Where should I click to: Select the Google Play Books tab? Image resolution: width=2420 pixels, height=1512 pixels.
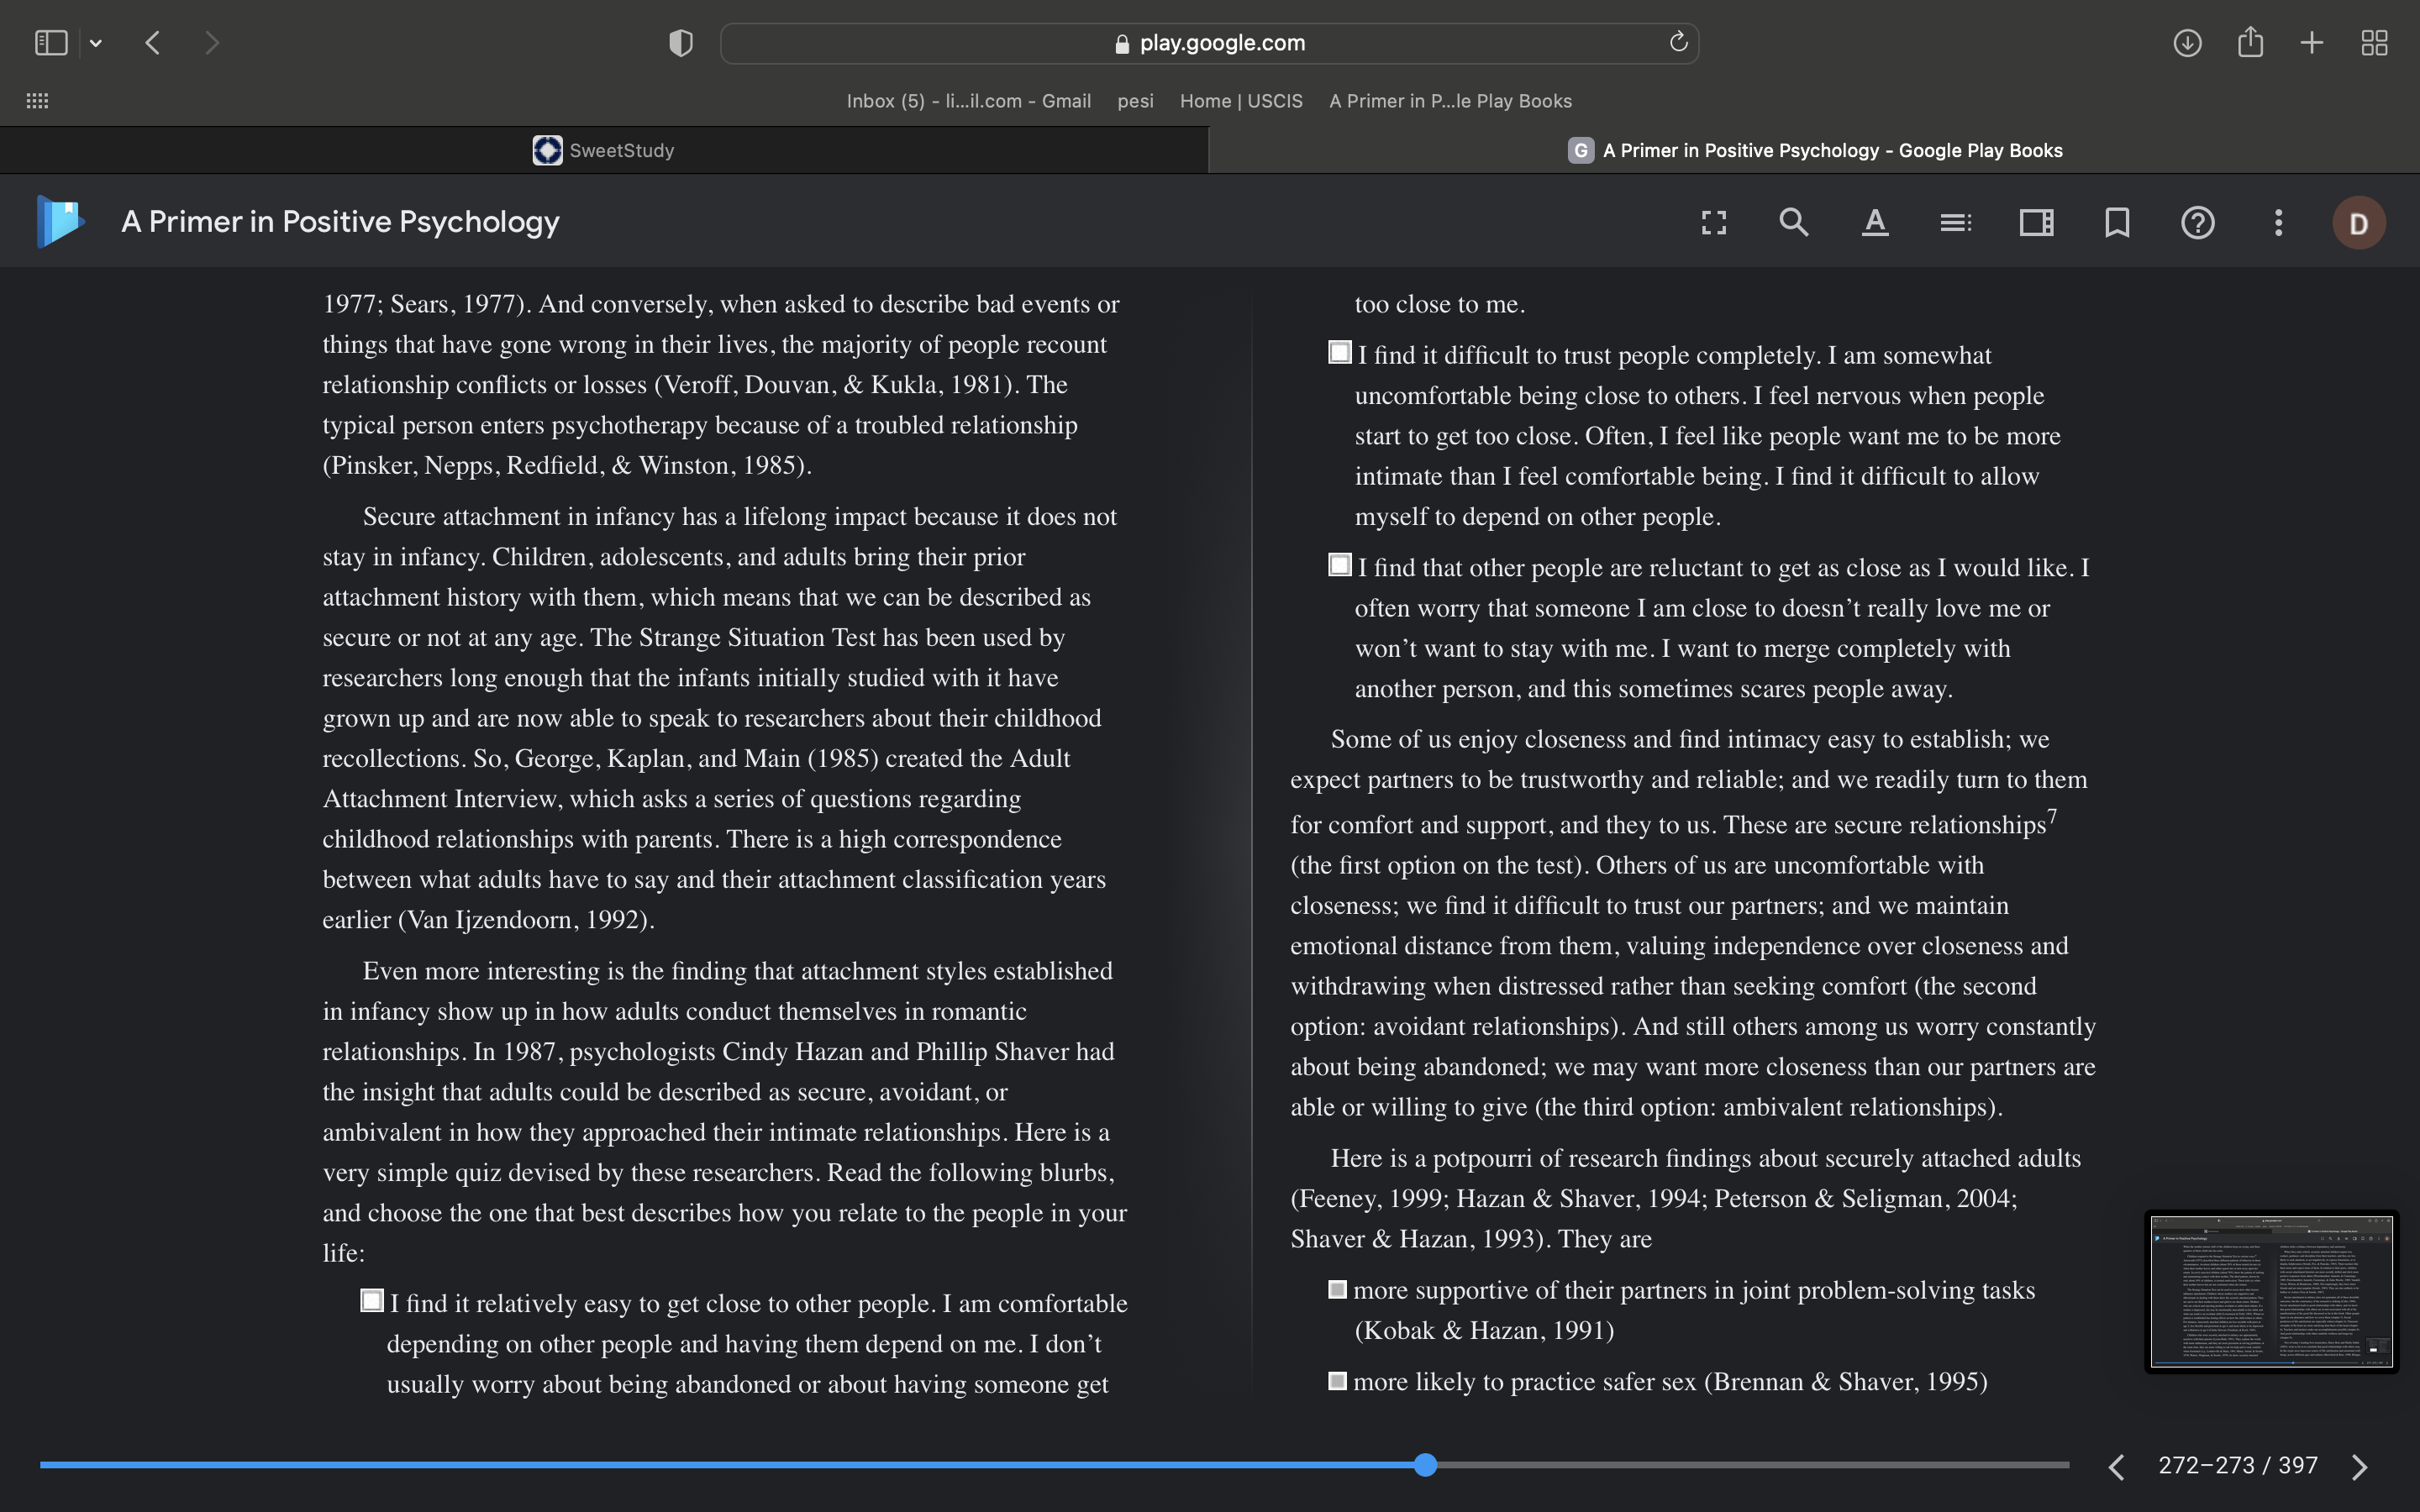[x=1814, y=150]
